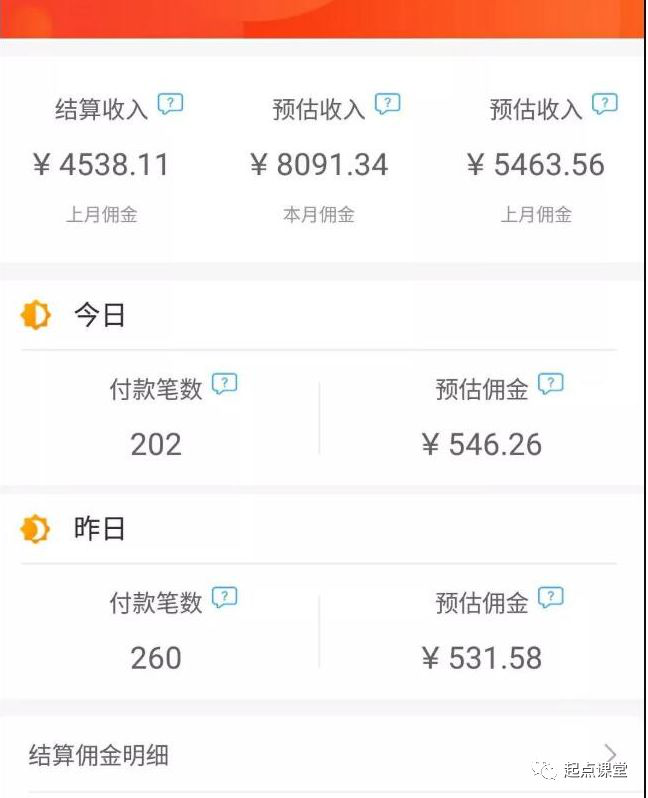Open help for today's 付款笔数
The width and height of the screenshot is (648, 798).
[224, 383]
